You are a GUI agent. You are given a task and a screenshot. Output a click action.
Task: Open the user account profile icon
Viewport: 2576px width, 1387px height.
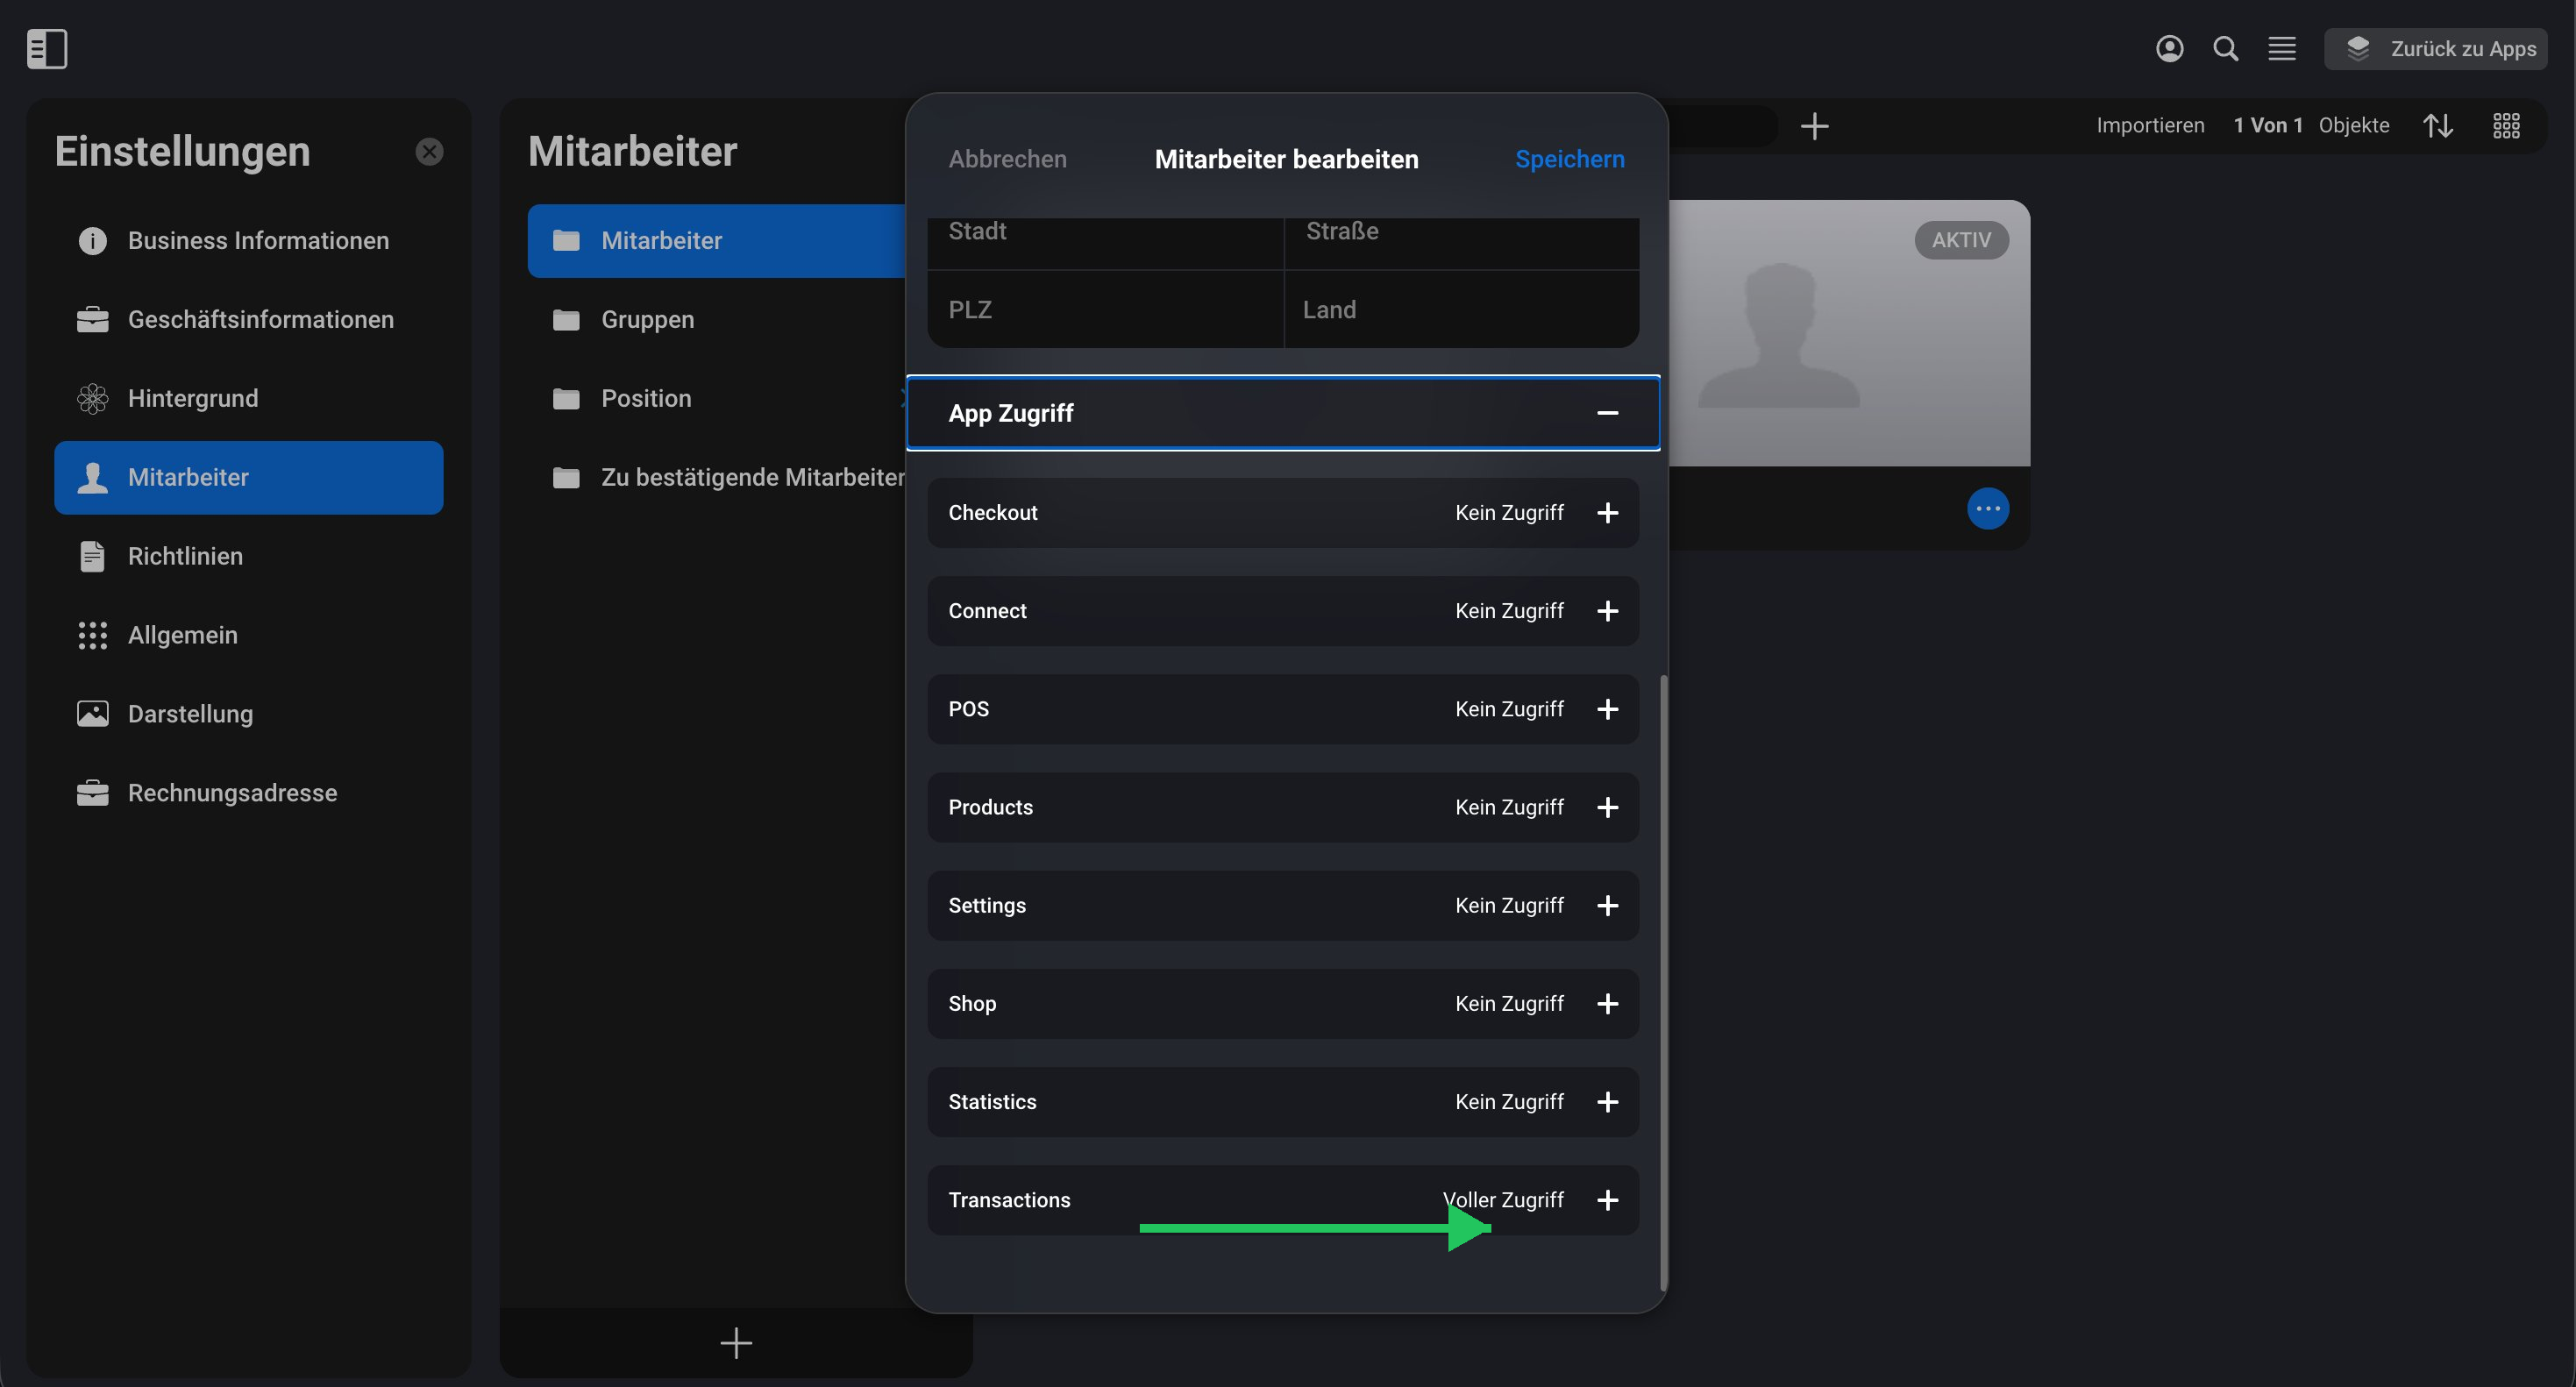(x=2169, y=48)
